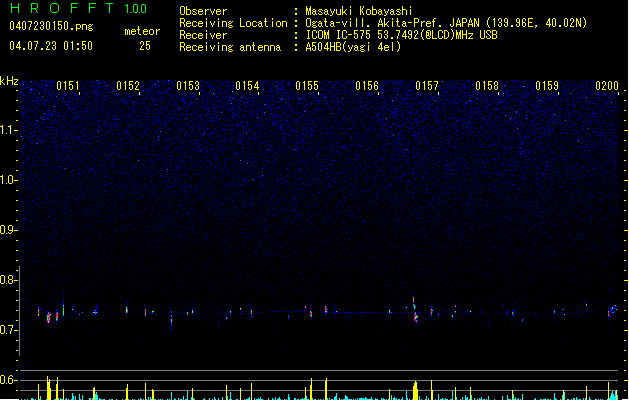Click observer name Masayuki Kobayashi
Screen dimensions: 629x400
[359, 11]
